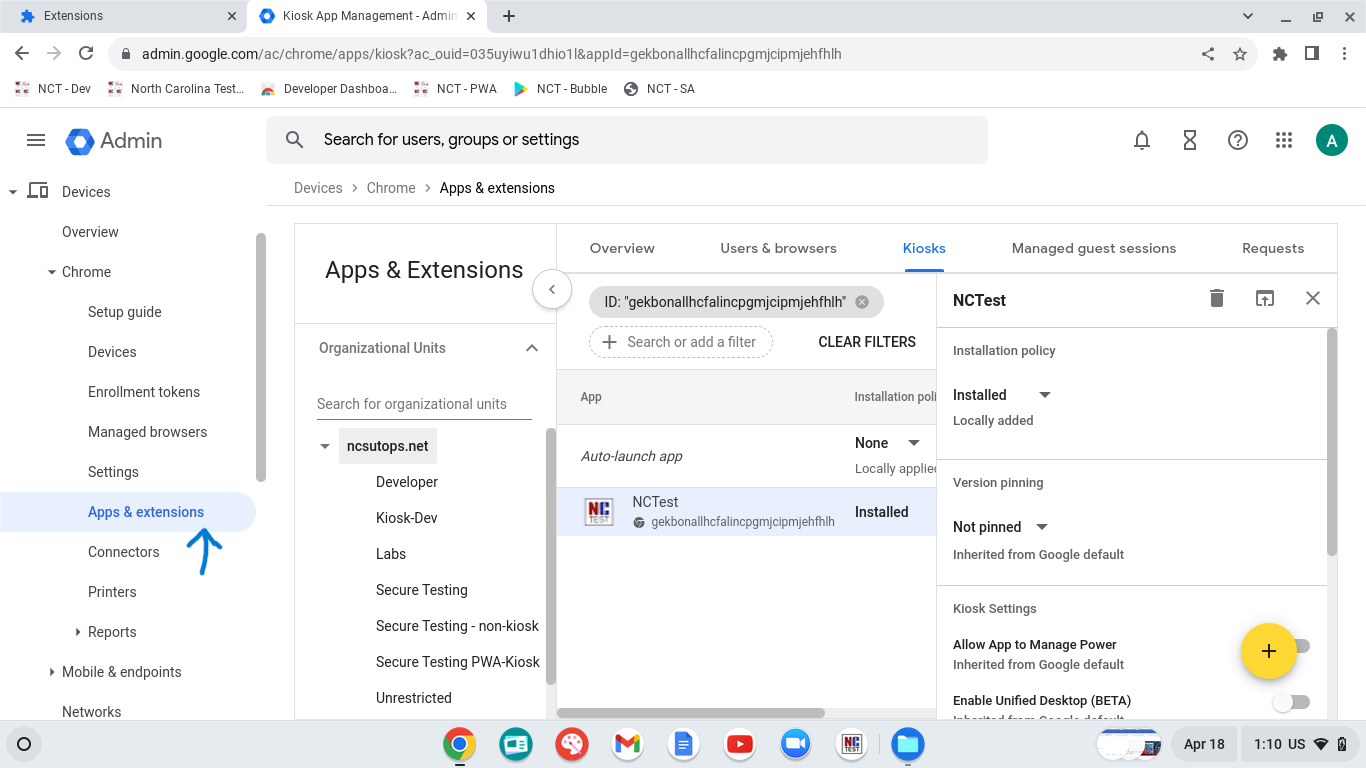
Task: Select the Kiosk-Dev organizational unit
Action: 407,518
